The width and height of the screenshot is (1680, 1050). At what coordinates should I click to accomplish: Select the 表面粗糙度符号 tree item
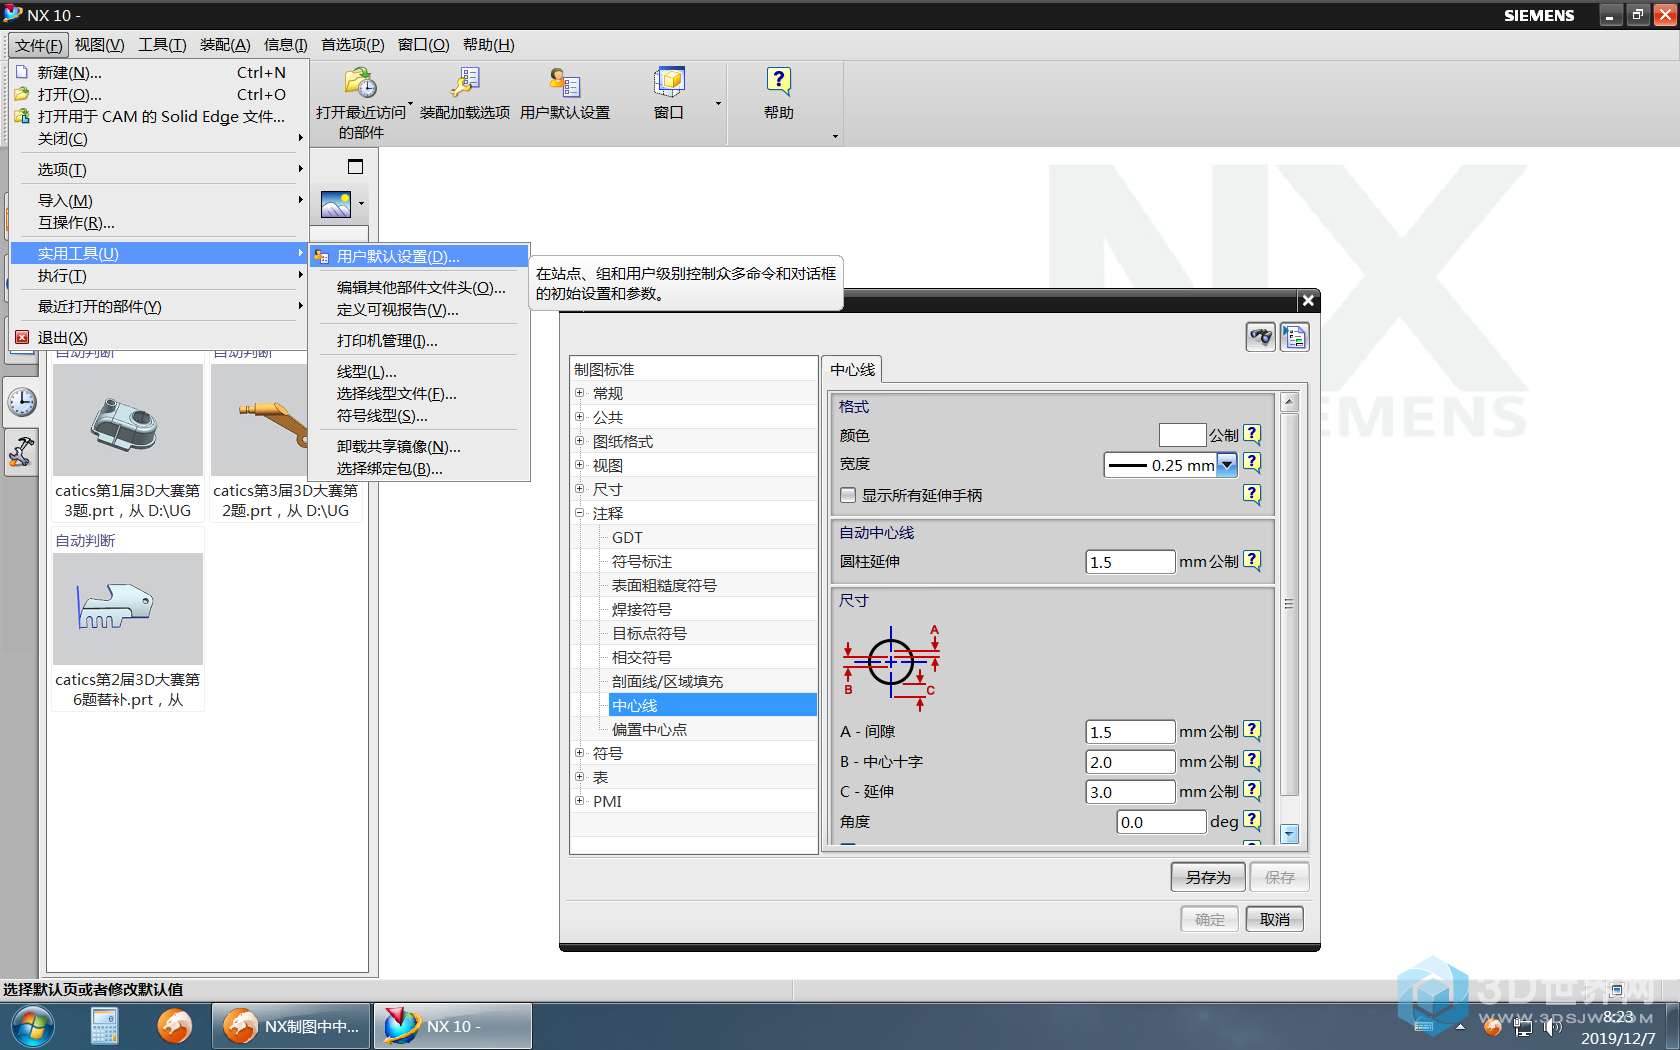click(664, 585)
